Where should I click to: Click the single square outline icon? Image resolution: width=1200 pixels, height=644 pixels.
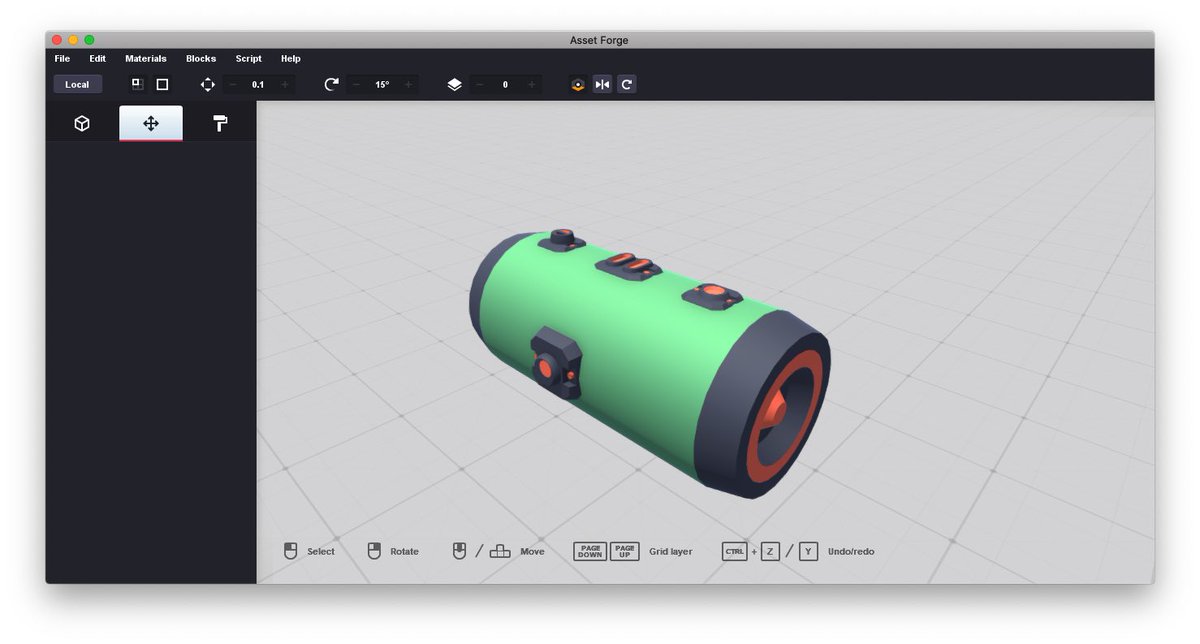[x=162, y=85]
